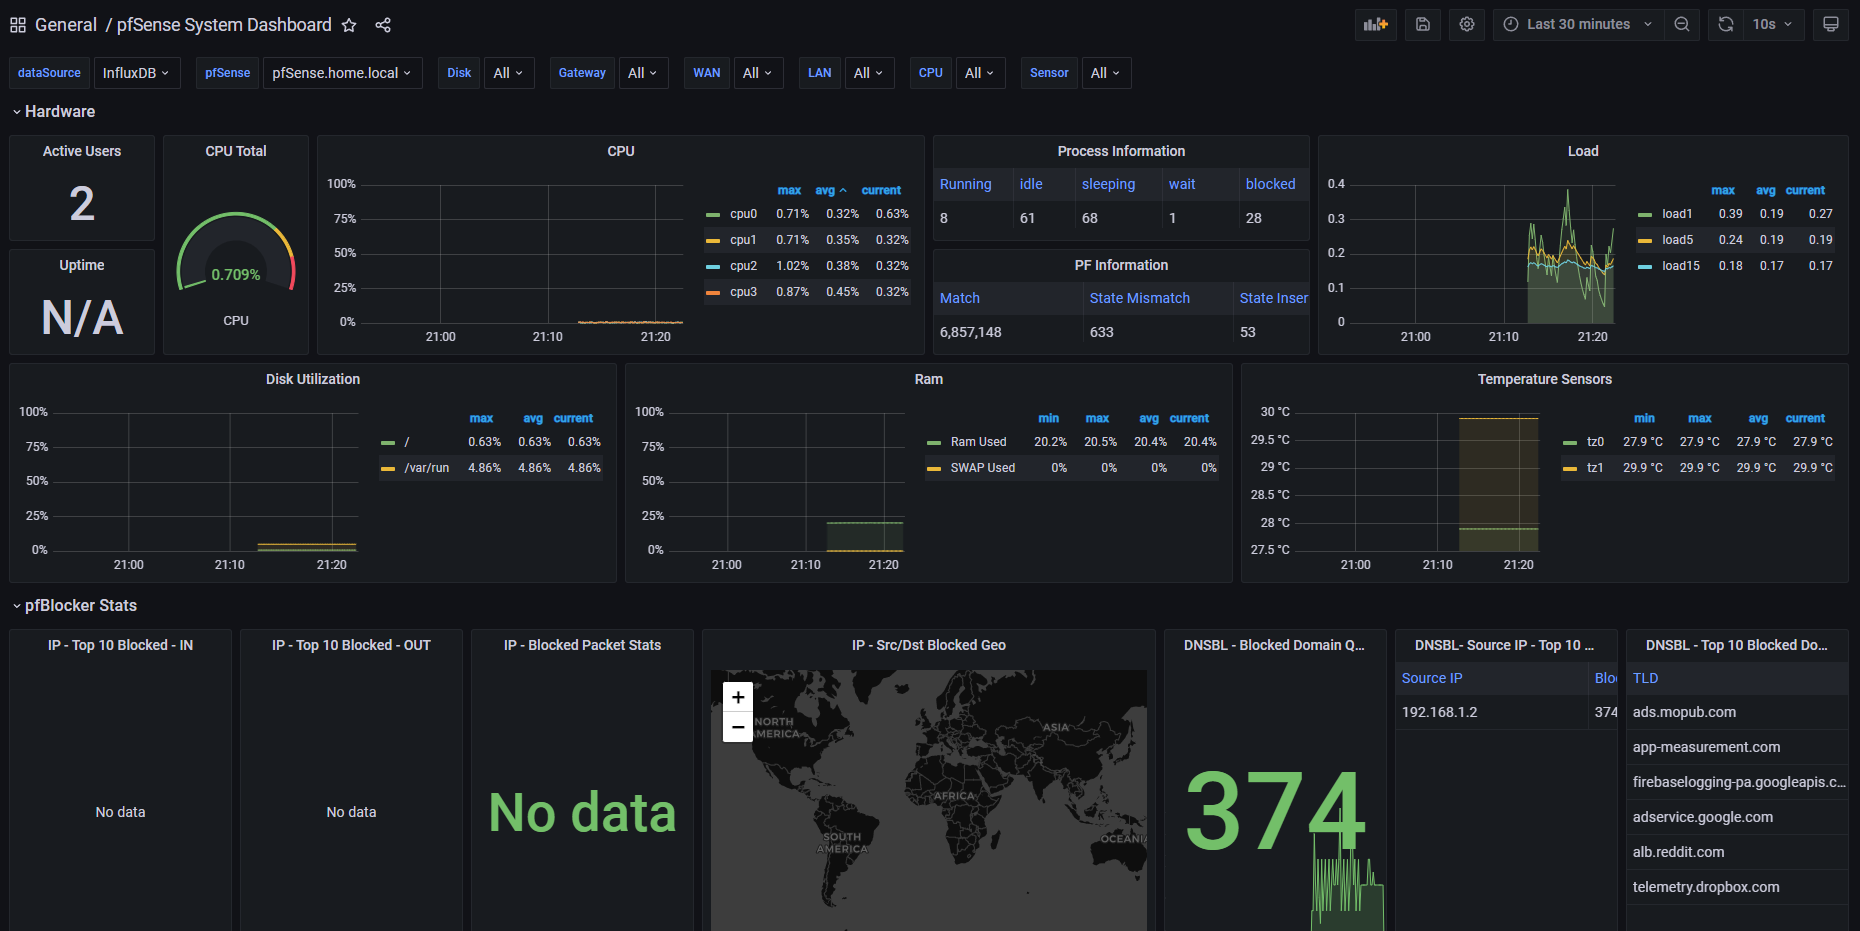Open the WAN variable dropdown

pos(758,73)
